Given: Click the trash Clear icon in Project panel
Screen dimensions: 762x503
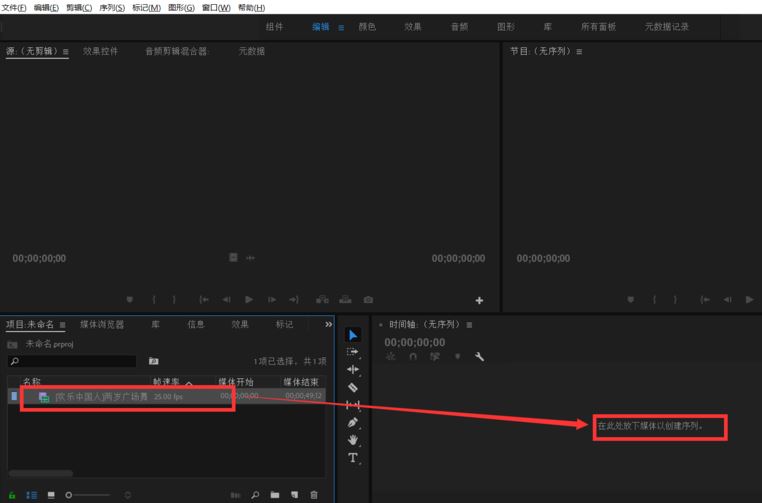Looking at the screenshot, I should click(x=314, y=495).
